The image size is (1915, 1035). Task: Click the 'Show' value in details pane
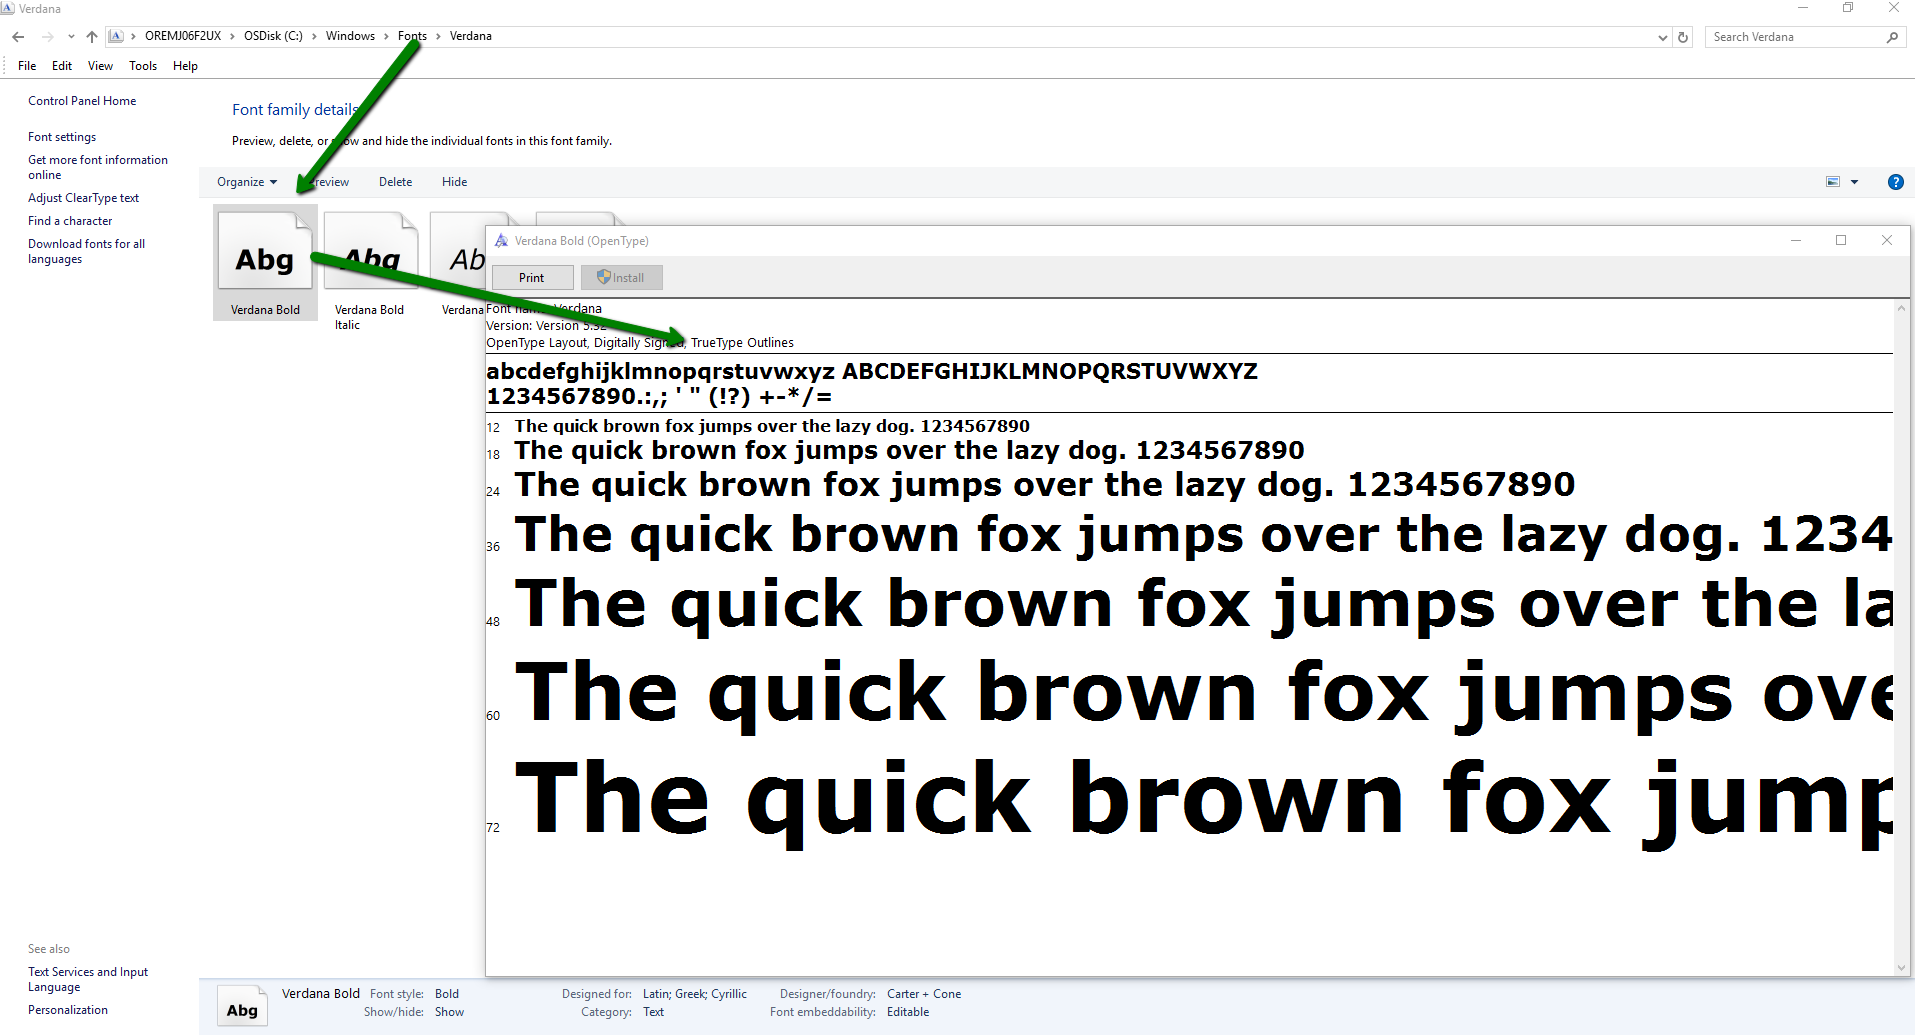coord(449,1012)
